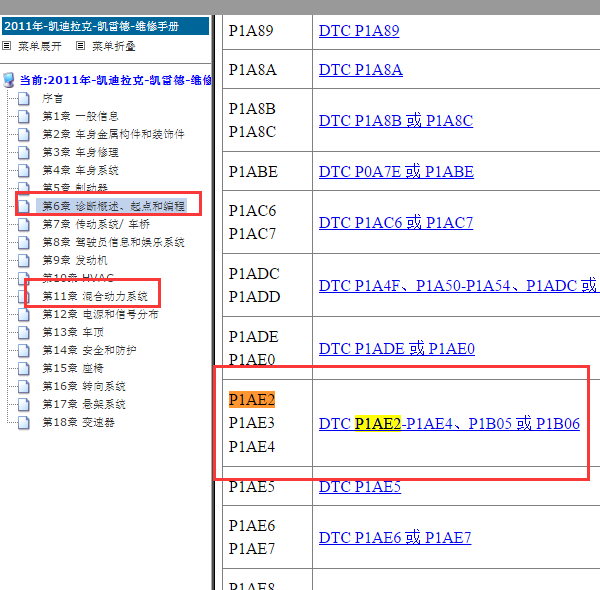Image resolution: width=600 pixels, height=590 pixels.
Task: Open 第4章 车身系统 chapter
Action: tap(80, 170)
